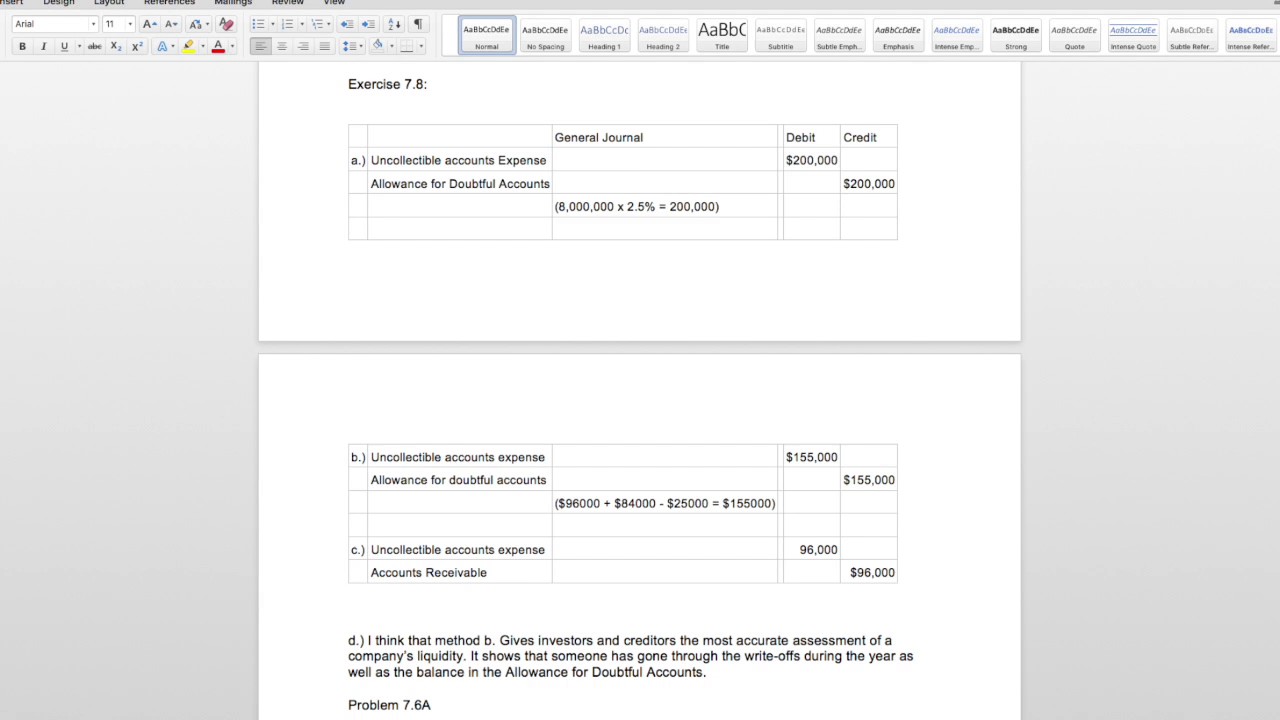The height and width of the screenshot is (720, 1280).
Task: Increase the paragraph indent
Action: pos(368,24)
